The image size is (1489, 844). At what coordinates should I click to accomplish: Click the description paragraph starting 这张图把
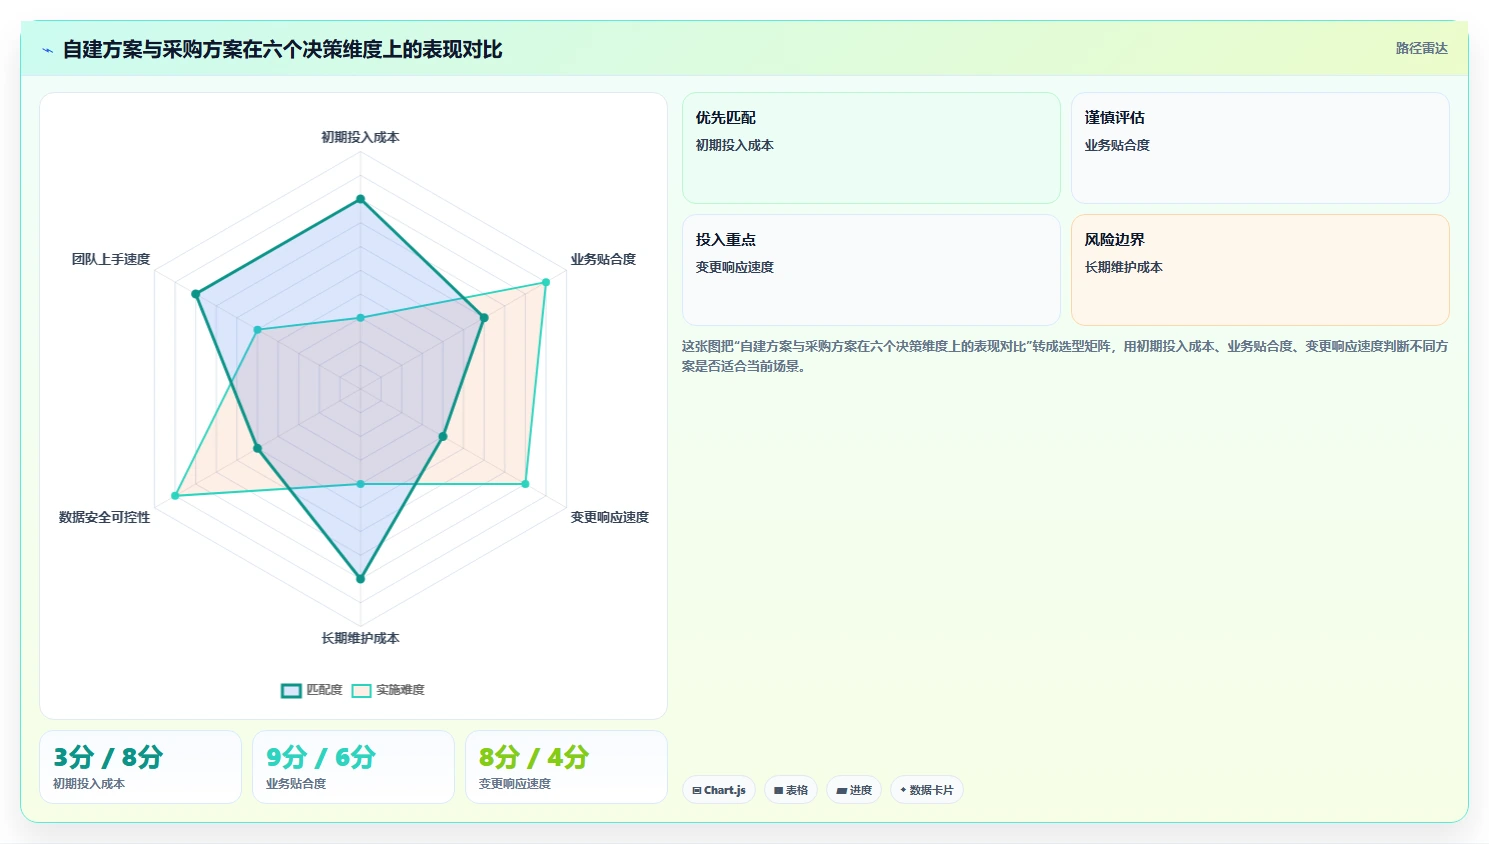[1065, 356]
